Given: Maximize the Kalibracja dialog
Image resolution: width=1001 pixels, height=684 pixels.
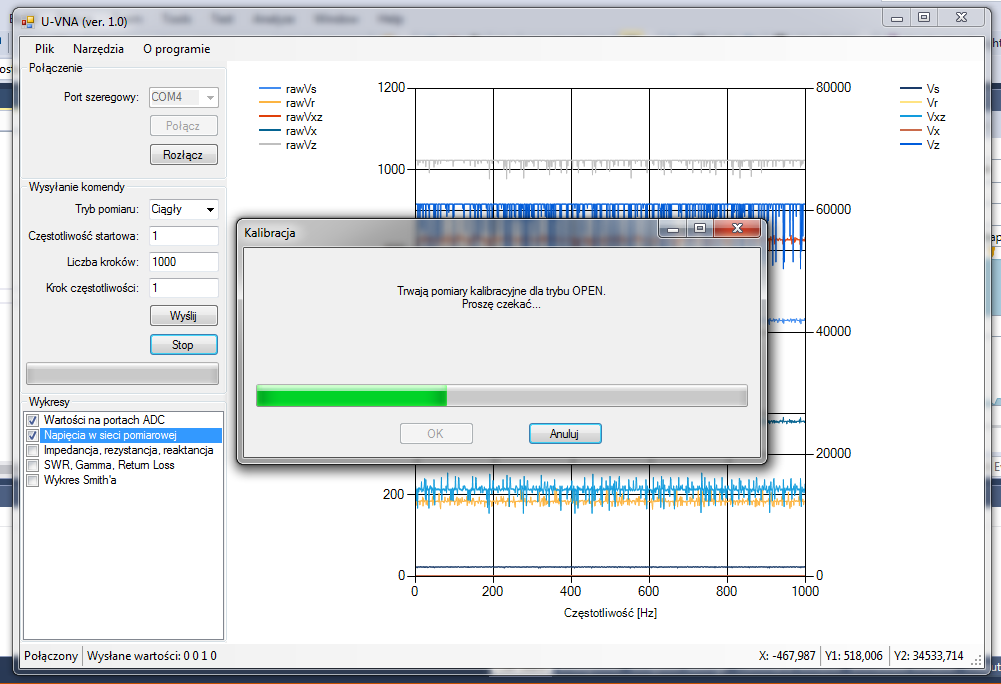Looking at the screenshot, I should click(699, 229).
